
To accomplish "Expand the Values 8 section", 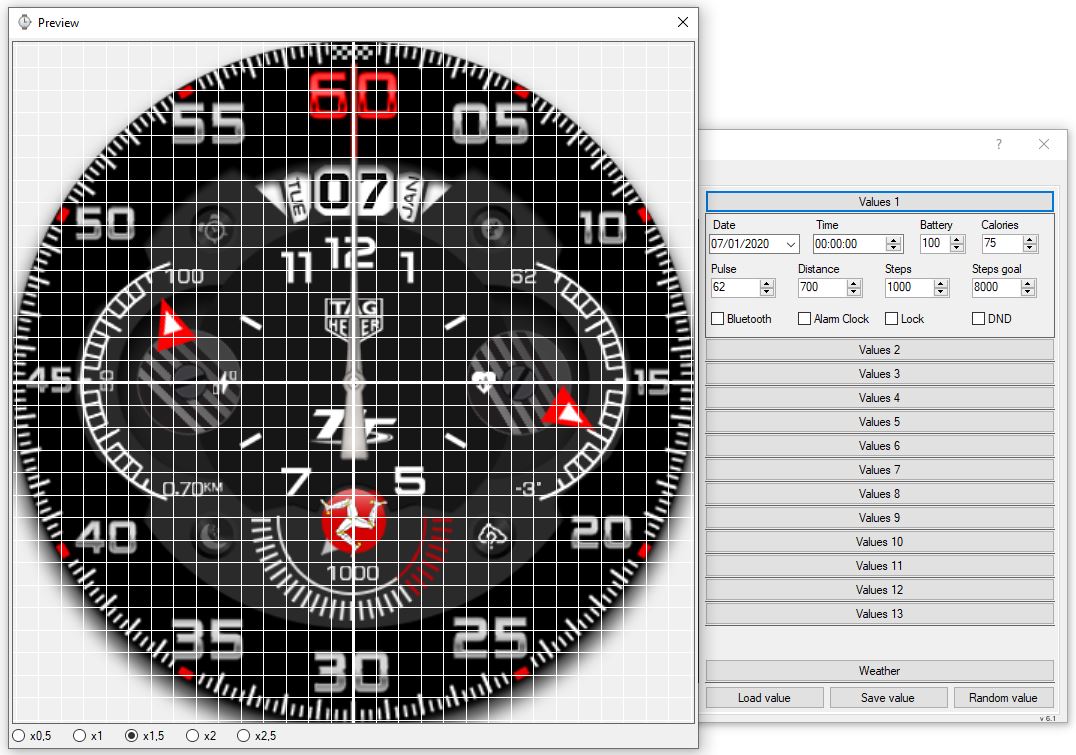I will click(879, 493).
